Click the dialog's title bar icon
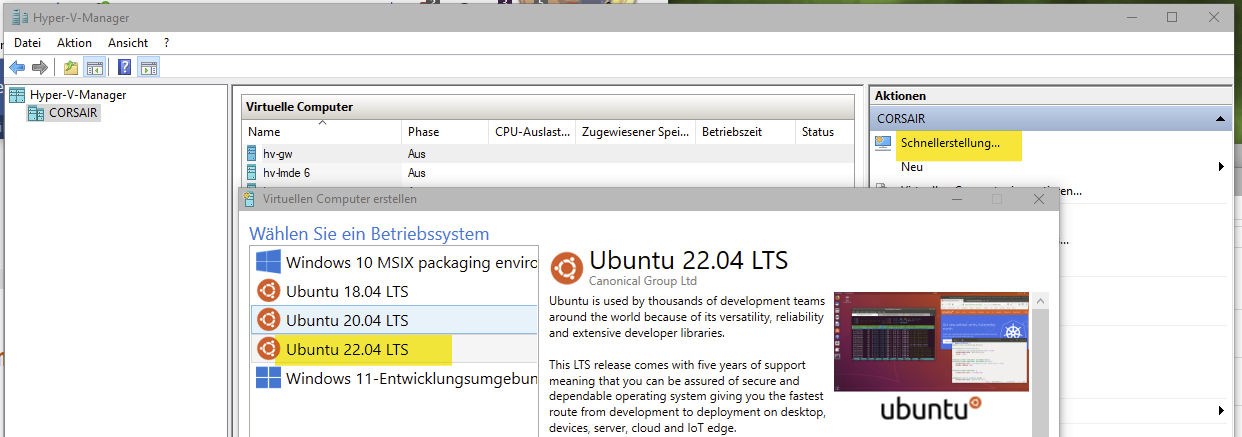 coord(250,198)
